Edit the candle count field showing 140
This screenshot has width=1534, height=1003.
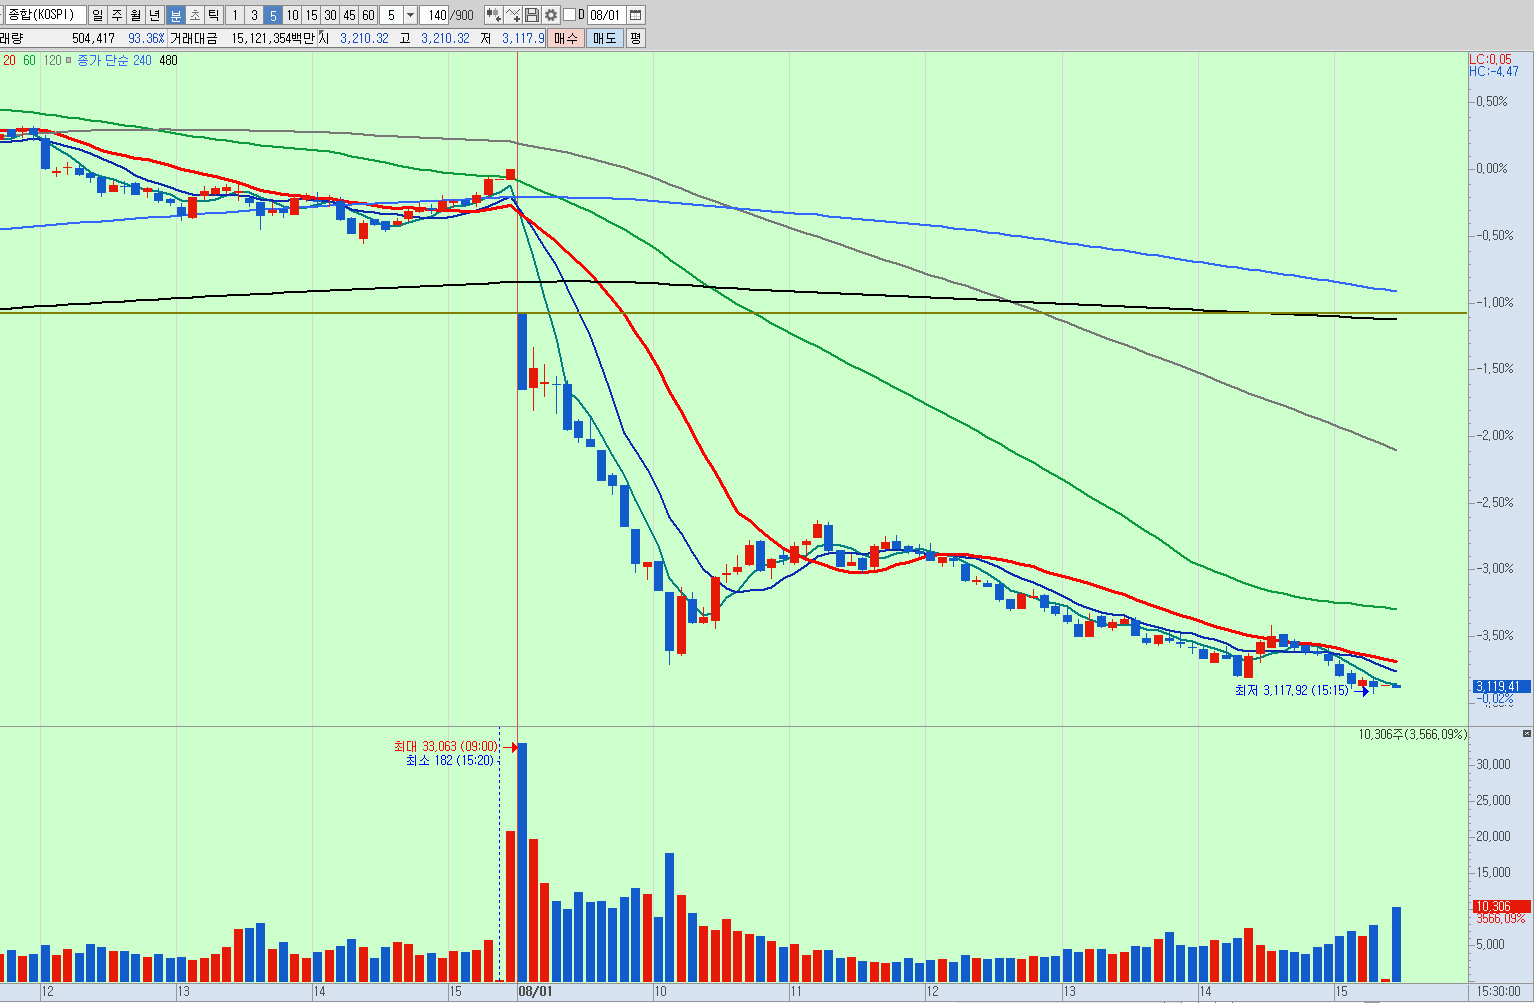pyautogui.click(x=435, y=15)
